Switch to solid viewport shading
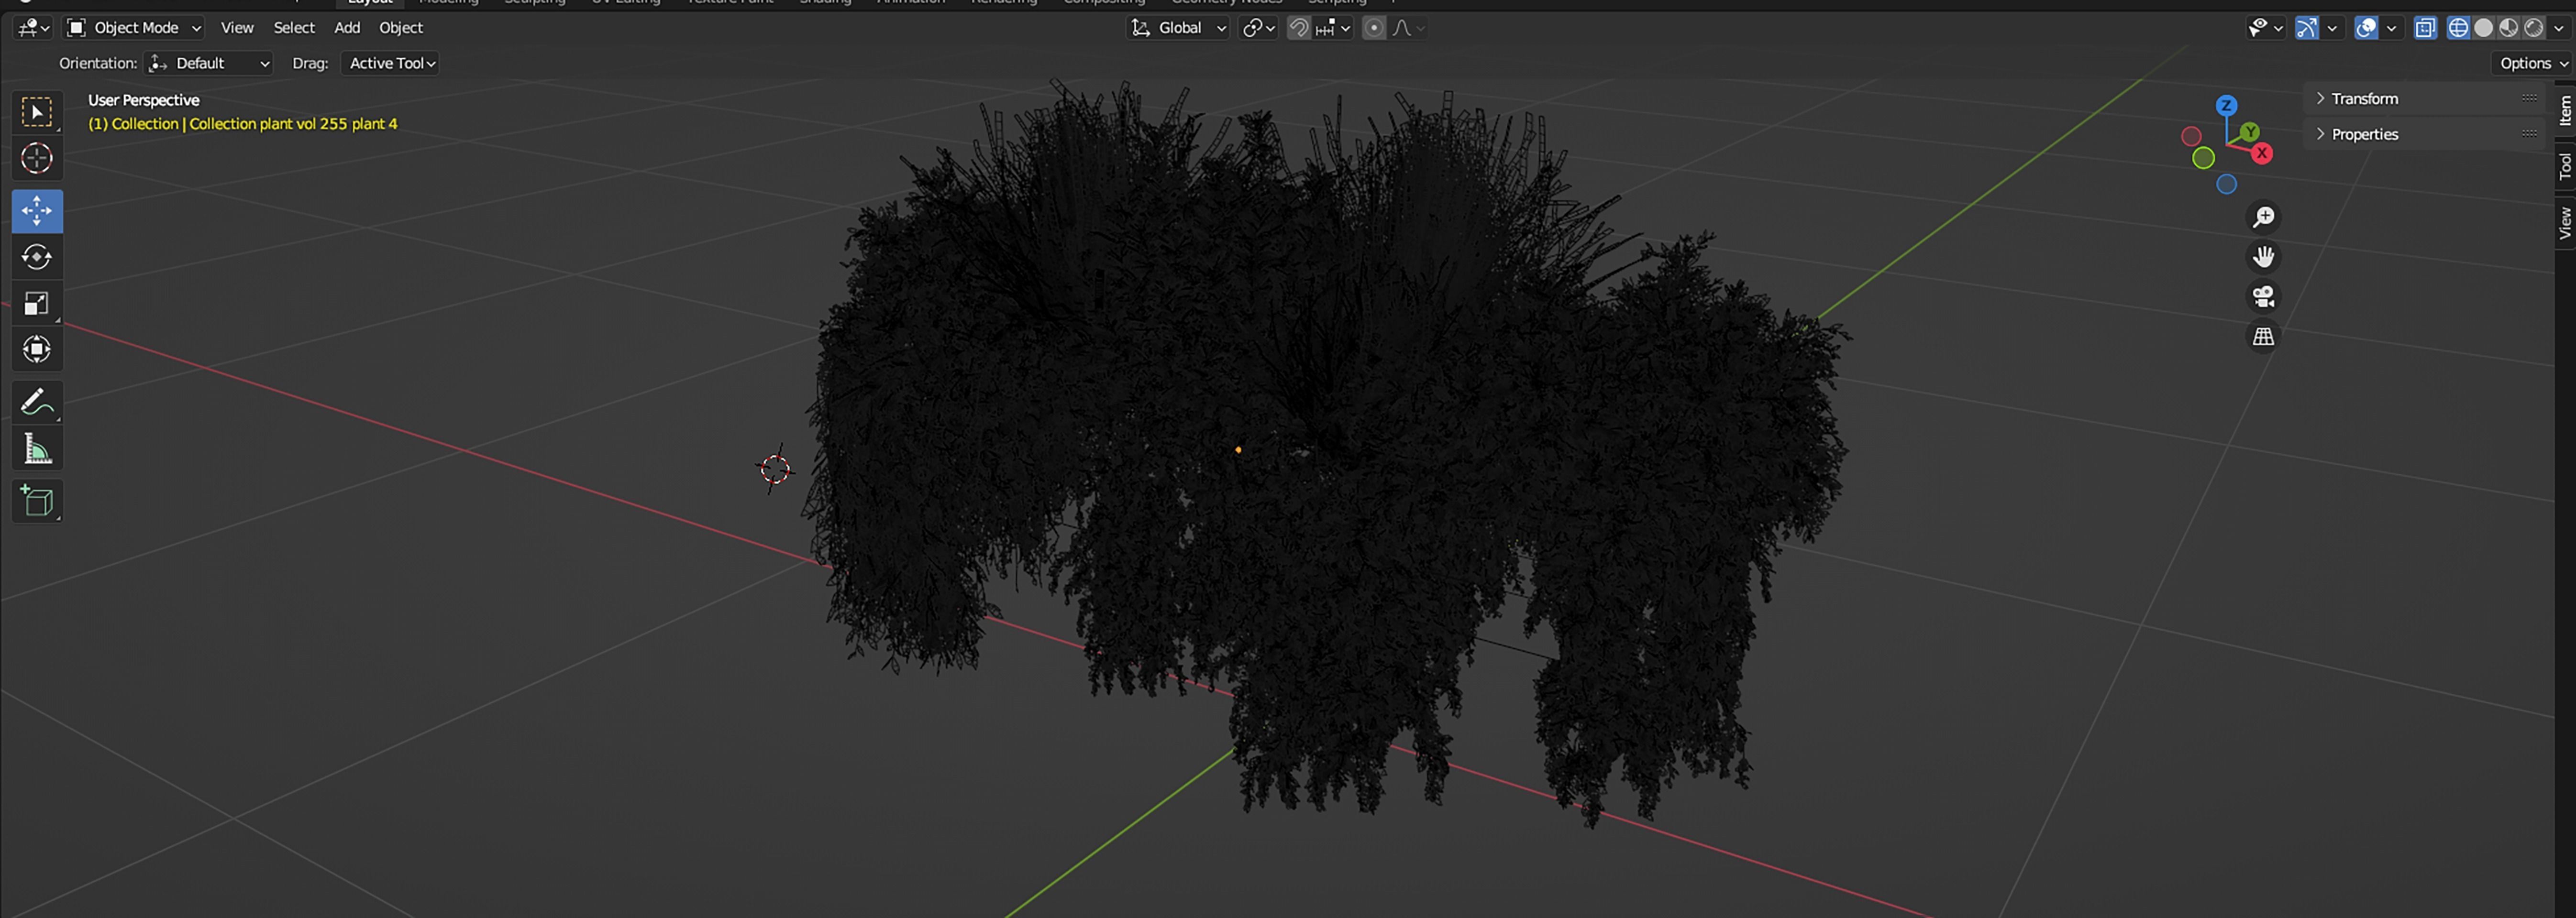The width and height of the screenshot is (2576, 918). click(x=2483, y=28)
